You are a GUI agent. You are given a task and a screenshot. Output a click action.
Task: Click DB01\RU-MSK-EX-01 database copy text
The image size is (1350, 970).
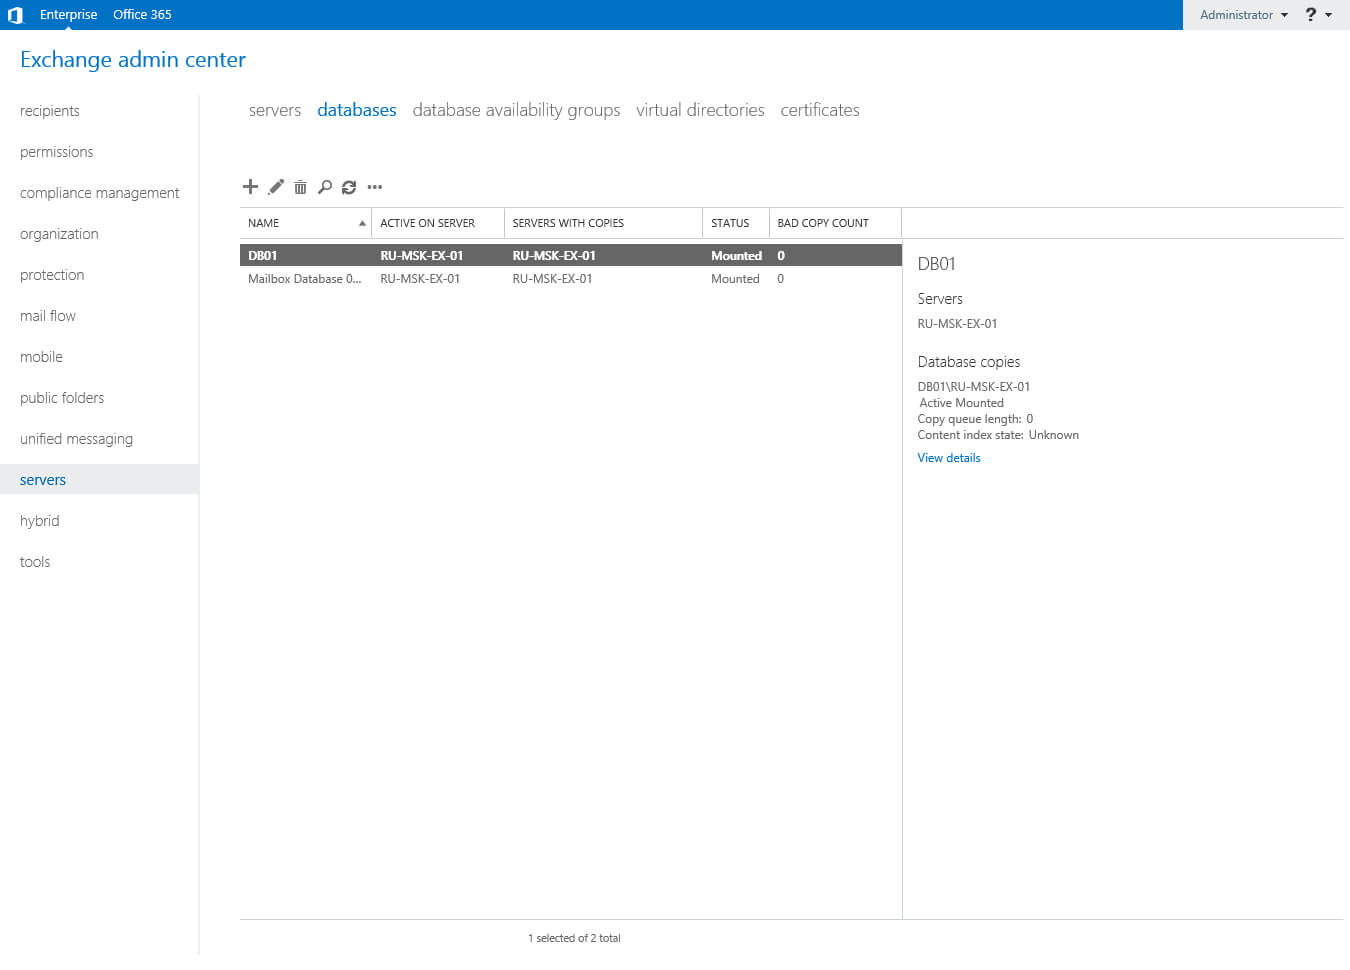click(974, 387)
